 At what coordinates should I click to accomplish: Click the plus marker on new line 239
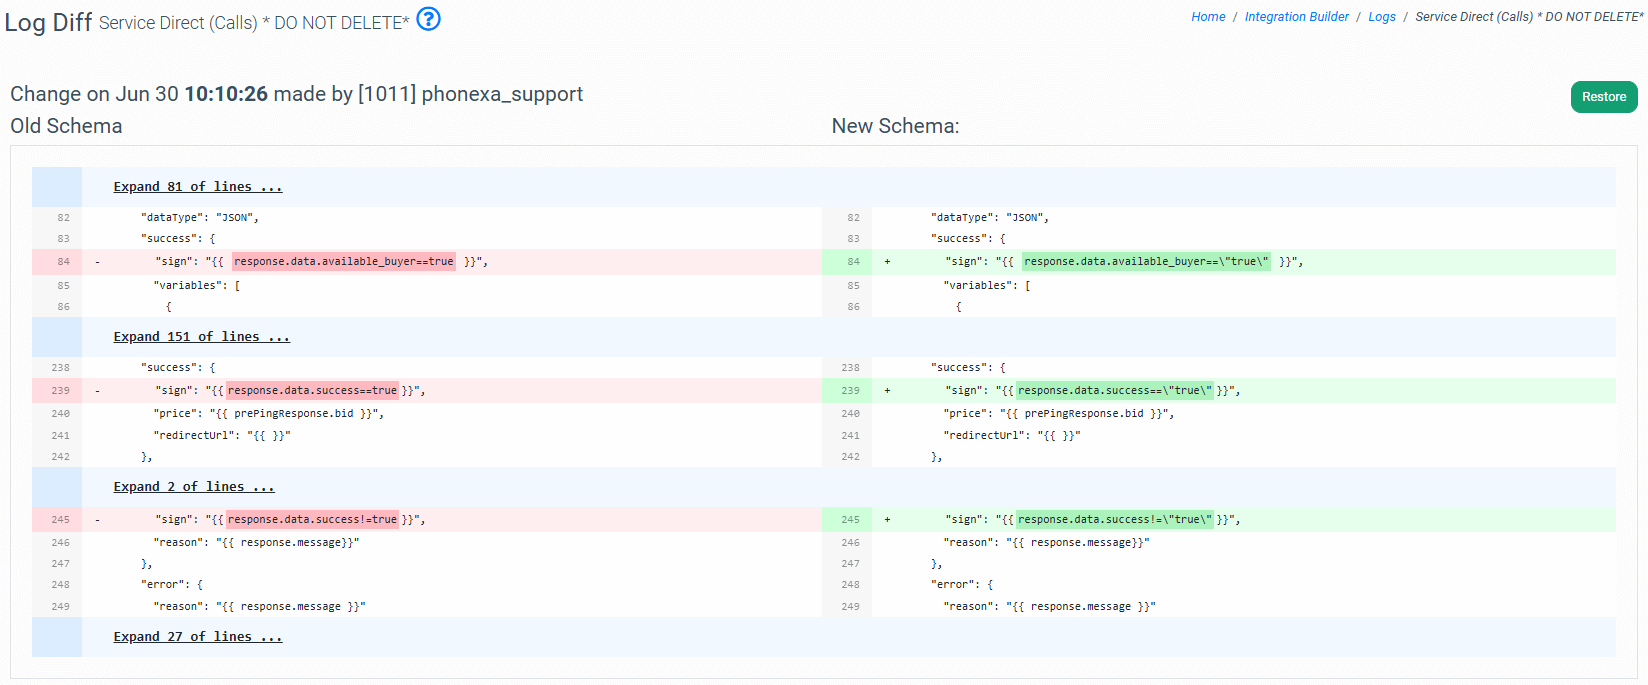point(887,391)
